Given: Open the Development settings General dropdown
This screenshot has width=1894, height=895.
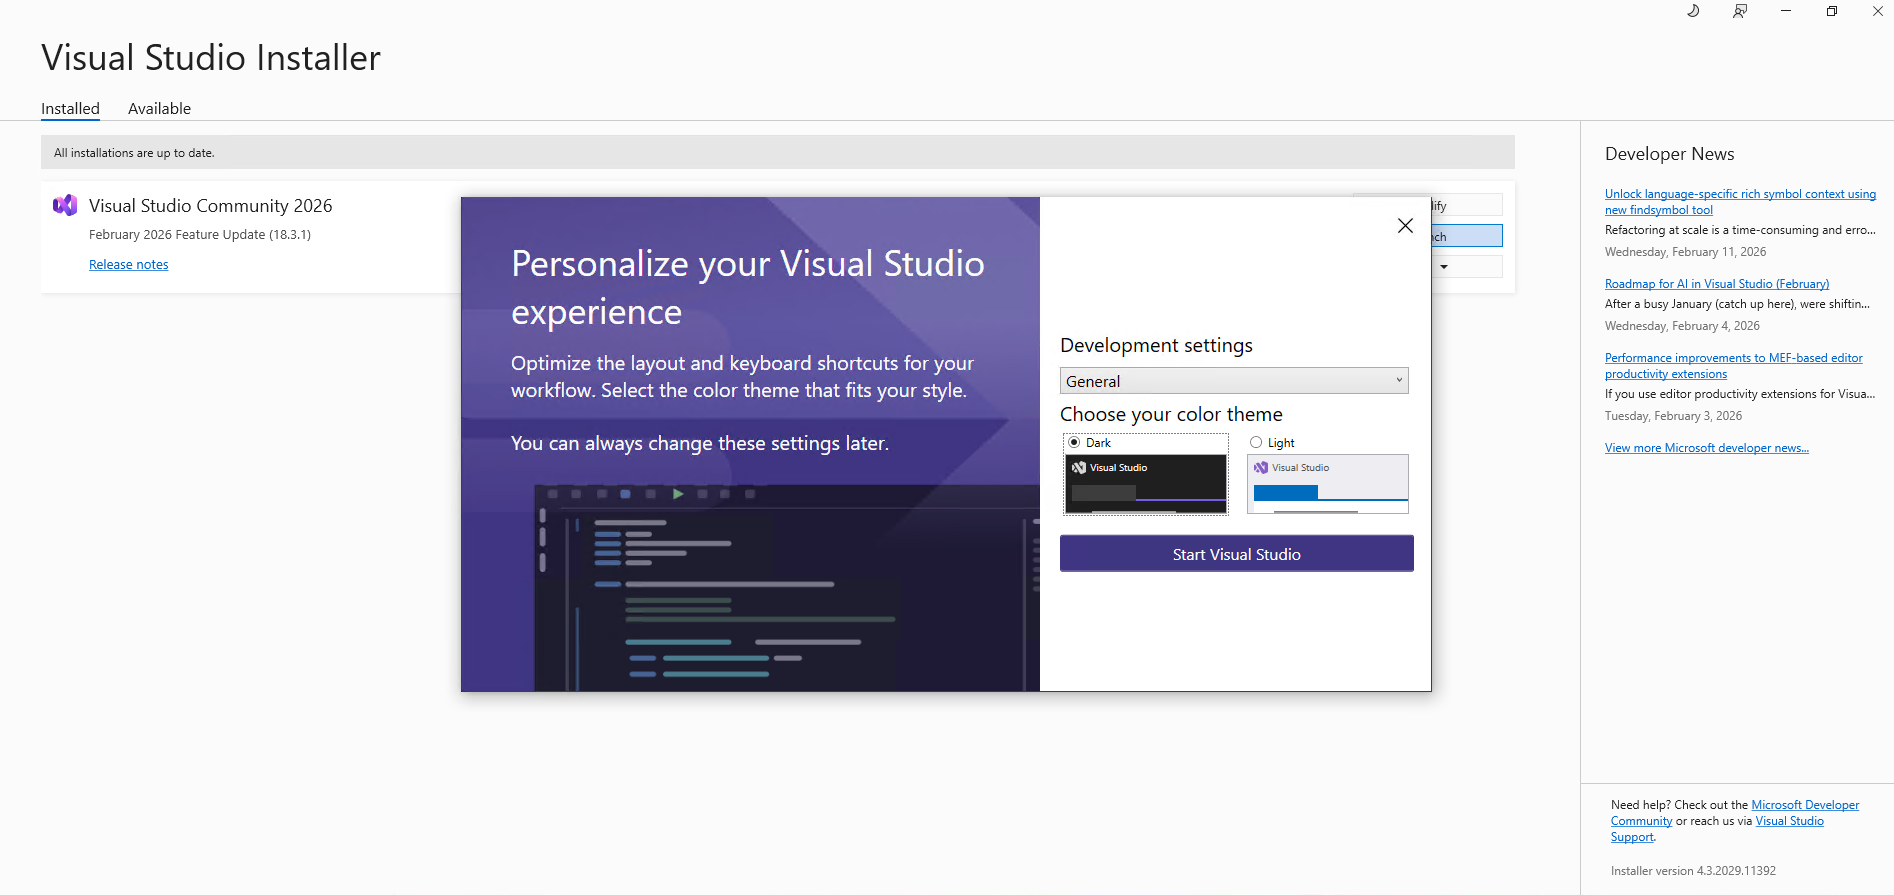Looking at the screenshot, I should click(x=1234, y=381).
